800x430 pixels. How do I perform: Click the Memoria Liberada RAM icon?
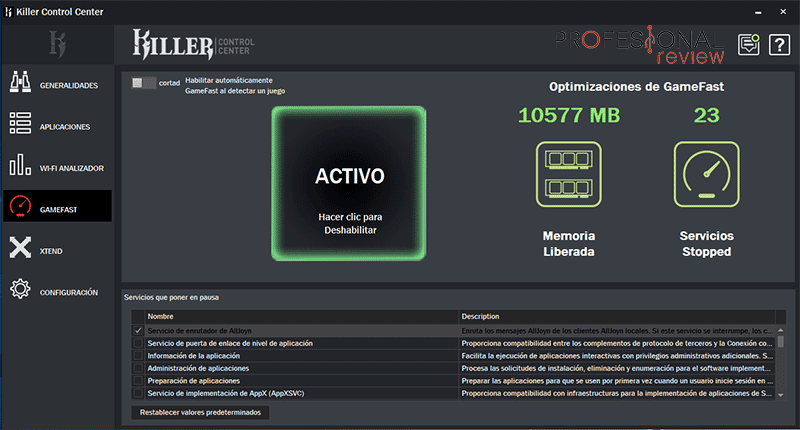(x=568, y=174)
